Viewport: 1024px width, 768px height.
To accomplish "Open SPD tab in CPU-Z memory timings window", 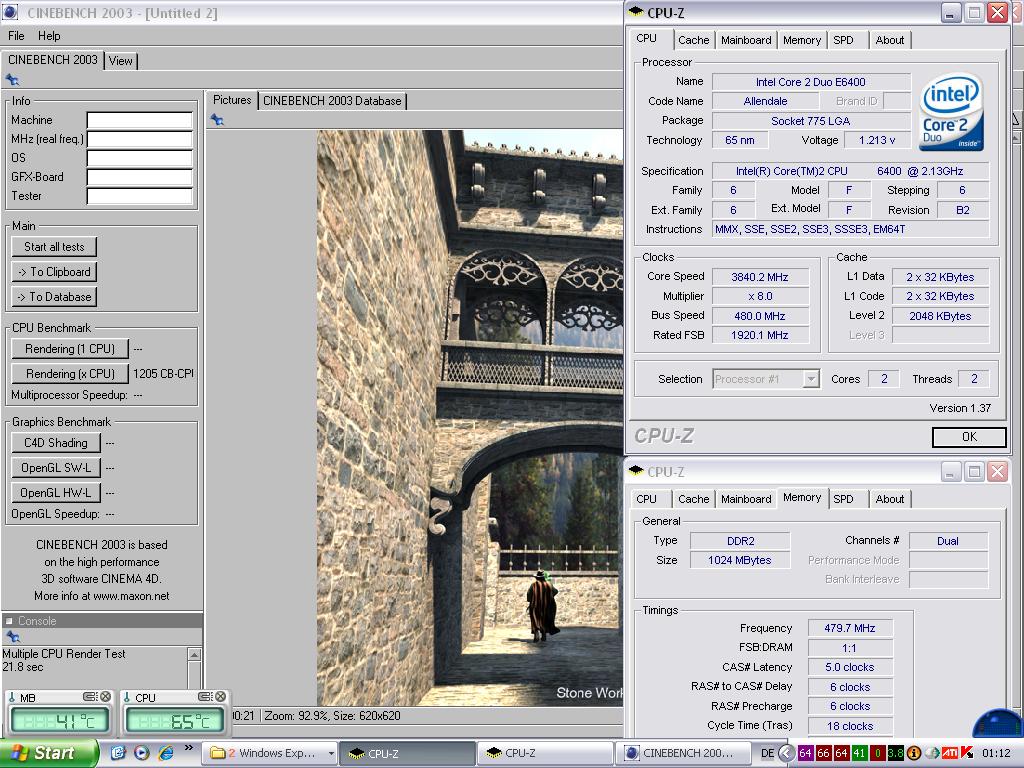I will [x=843, y=499].
